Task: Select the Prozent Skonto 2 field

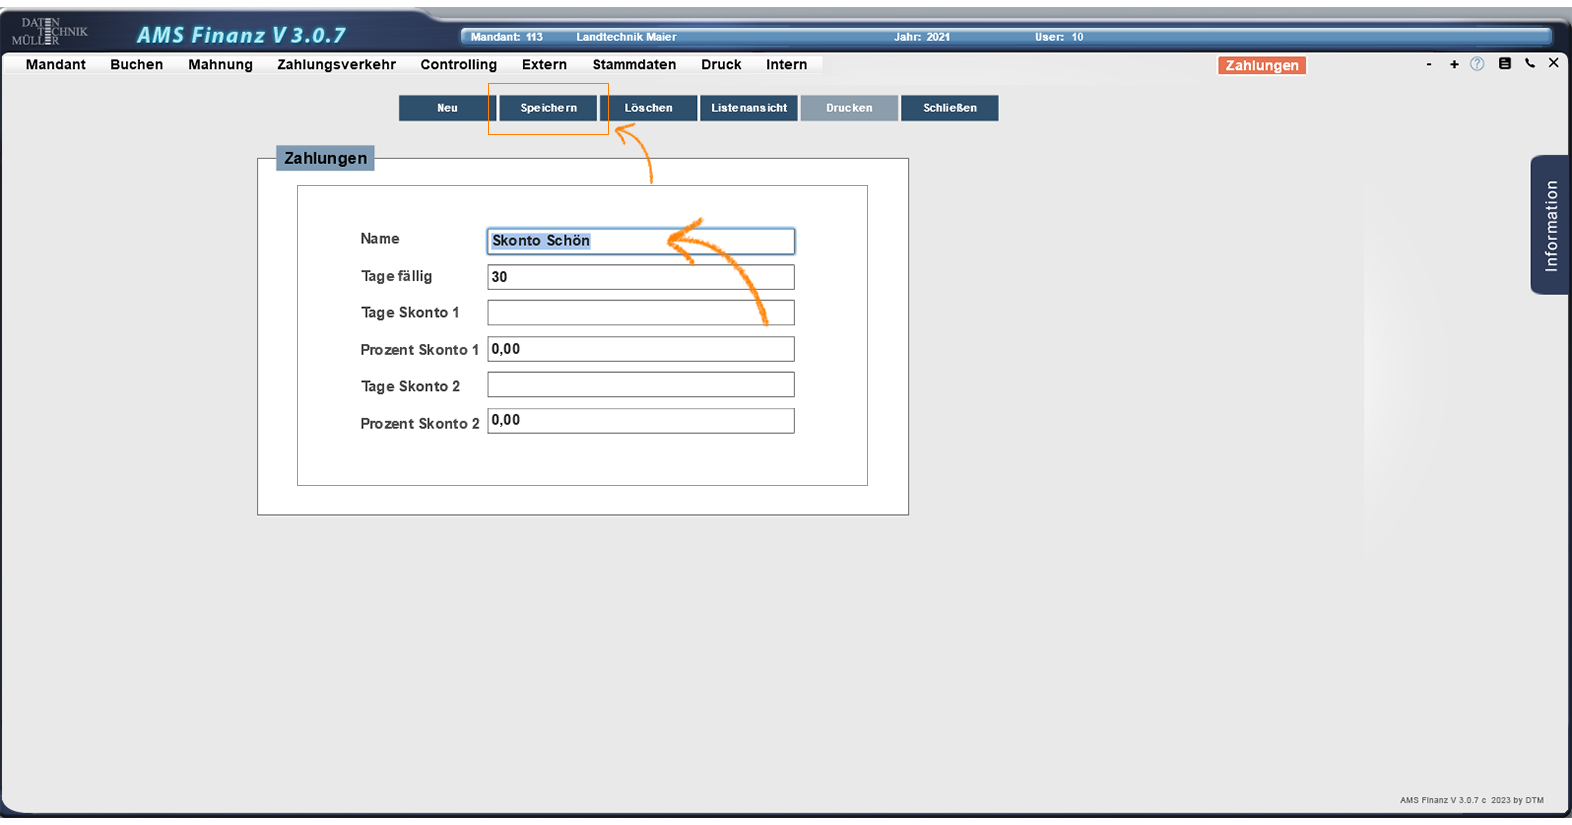Action: tap(640, 421)
